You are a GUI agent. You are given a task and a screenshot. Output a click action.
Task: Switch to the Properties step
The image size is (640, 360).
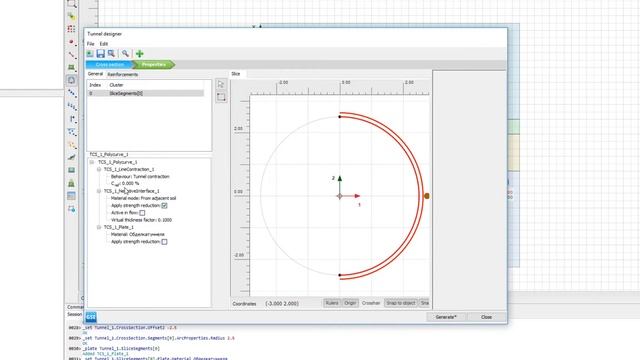pos(154,64)
